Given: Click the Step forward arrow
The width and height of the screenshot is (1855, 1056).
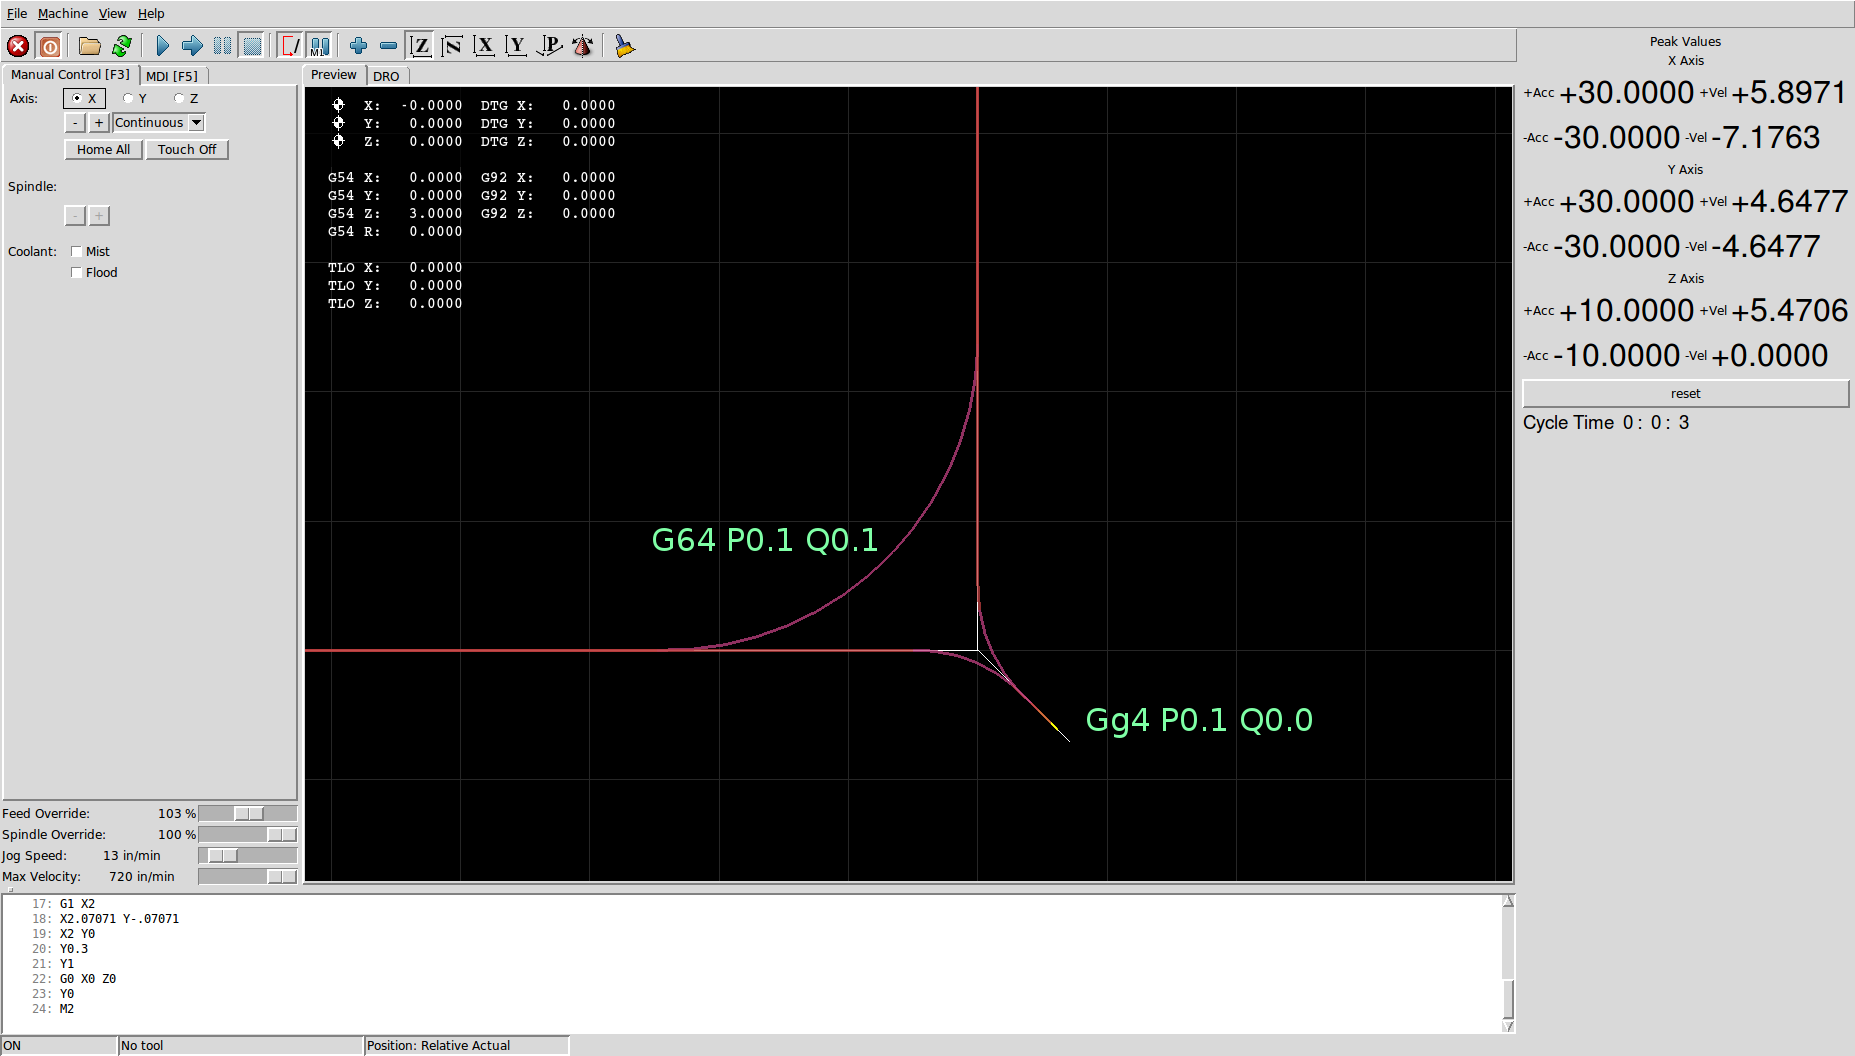Looking at the screenshot, I should (192, 46).
